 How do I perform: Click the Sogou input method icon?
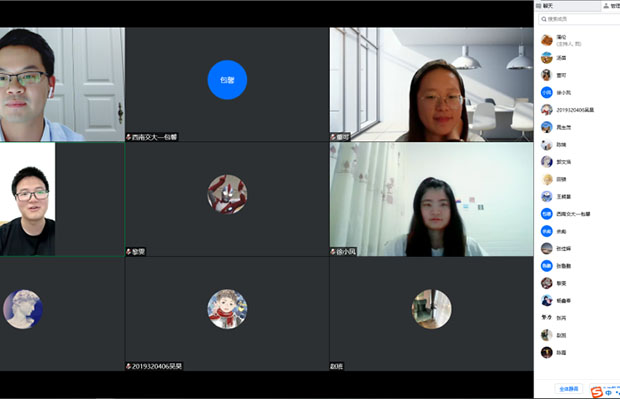click(597, 391)
